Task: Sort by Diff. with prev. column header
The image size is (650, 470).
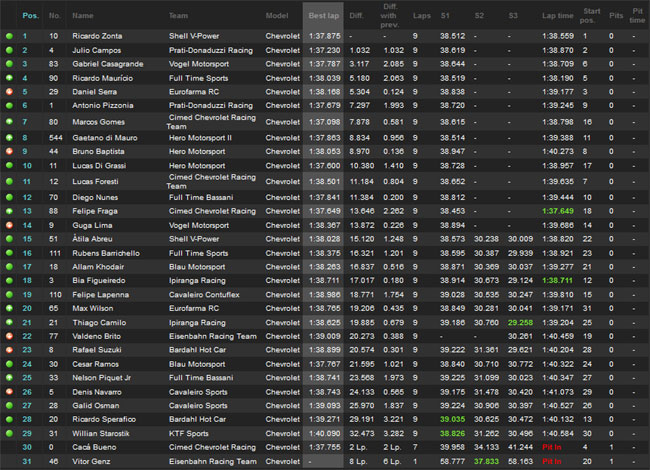Action: pyautogui.click(x=389, y=16)
